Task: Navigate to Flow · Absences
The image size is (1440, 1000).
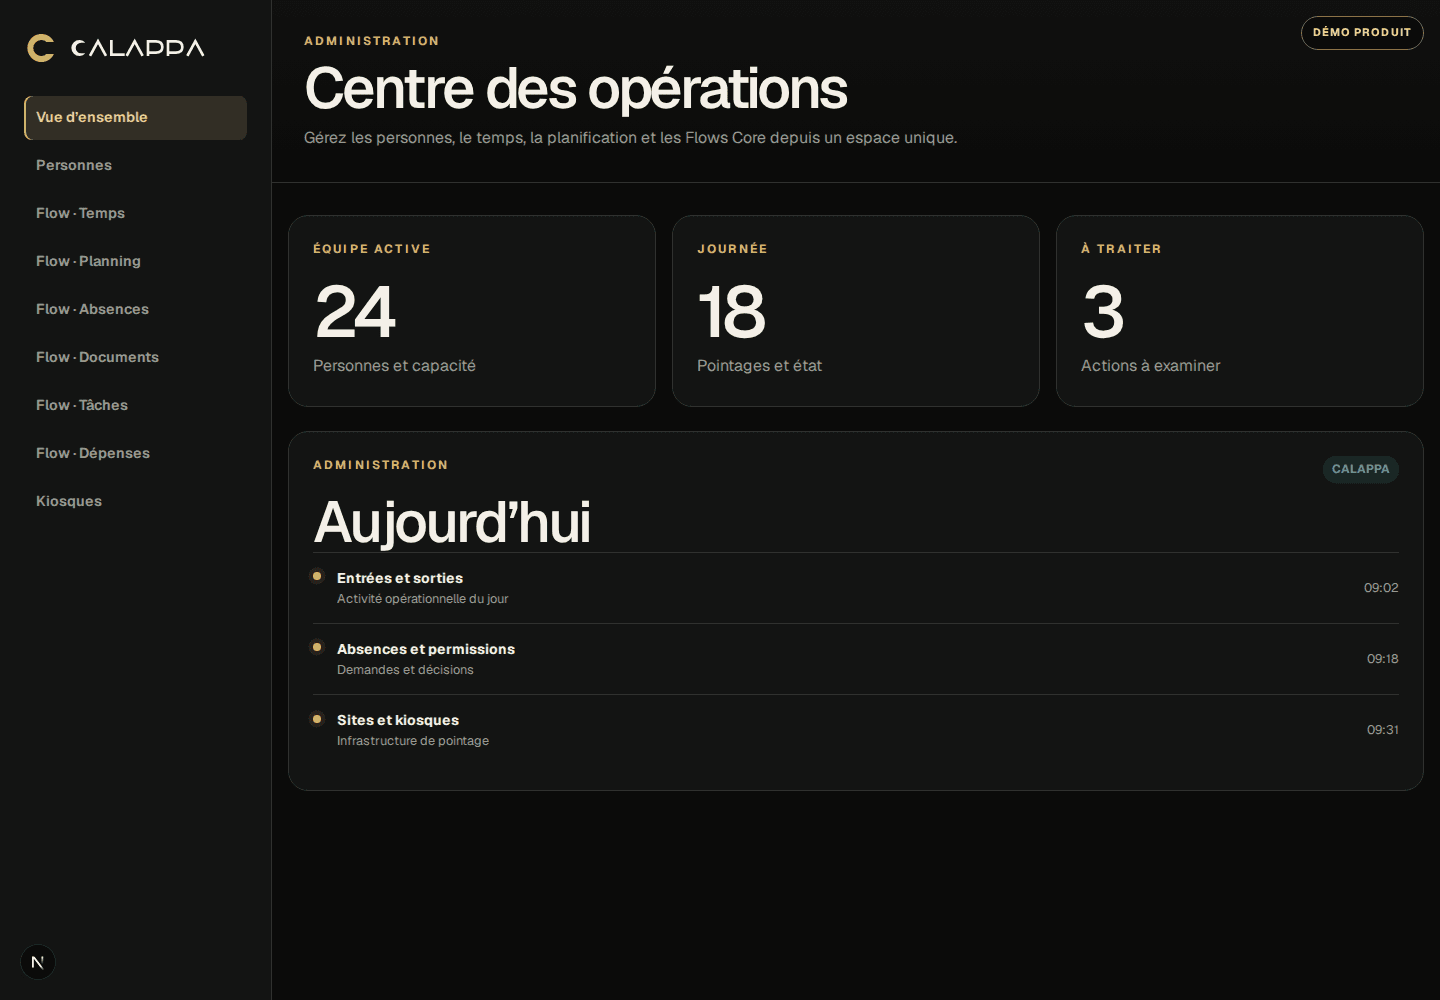Action: pyautogui.click(x=136, y=310)
